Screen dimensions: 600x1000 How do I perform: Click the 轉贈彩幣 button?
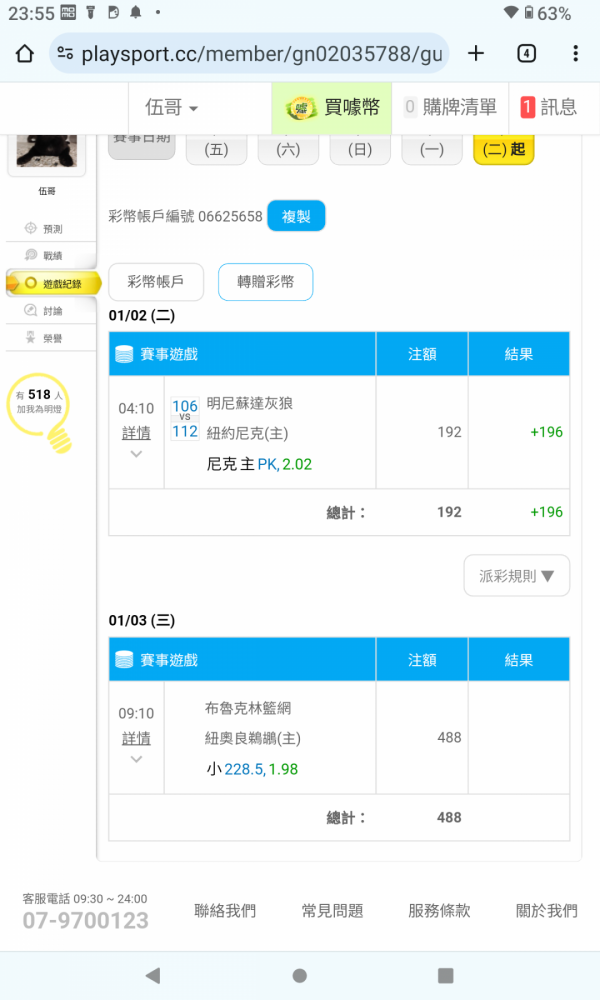(265, 282)
